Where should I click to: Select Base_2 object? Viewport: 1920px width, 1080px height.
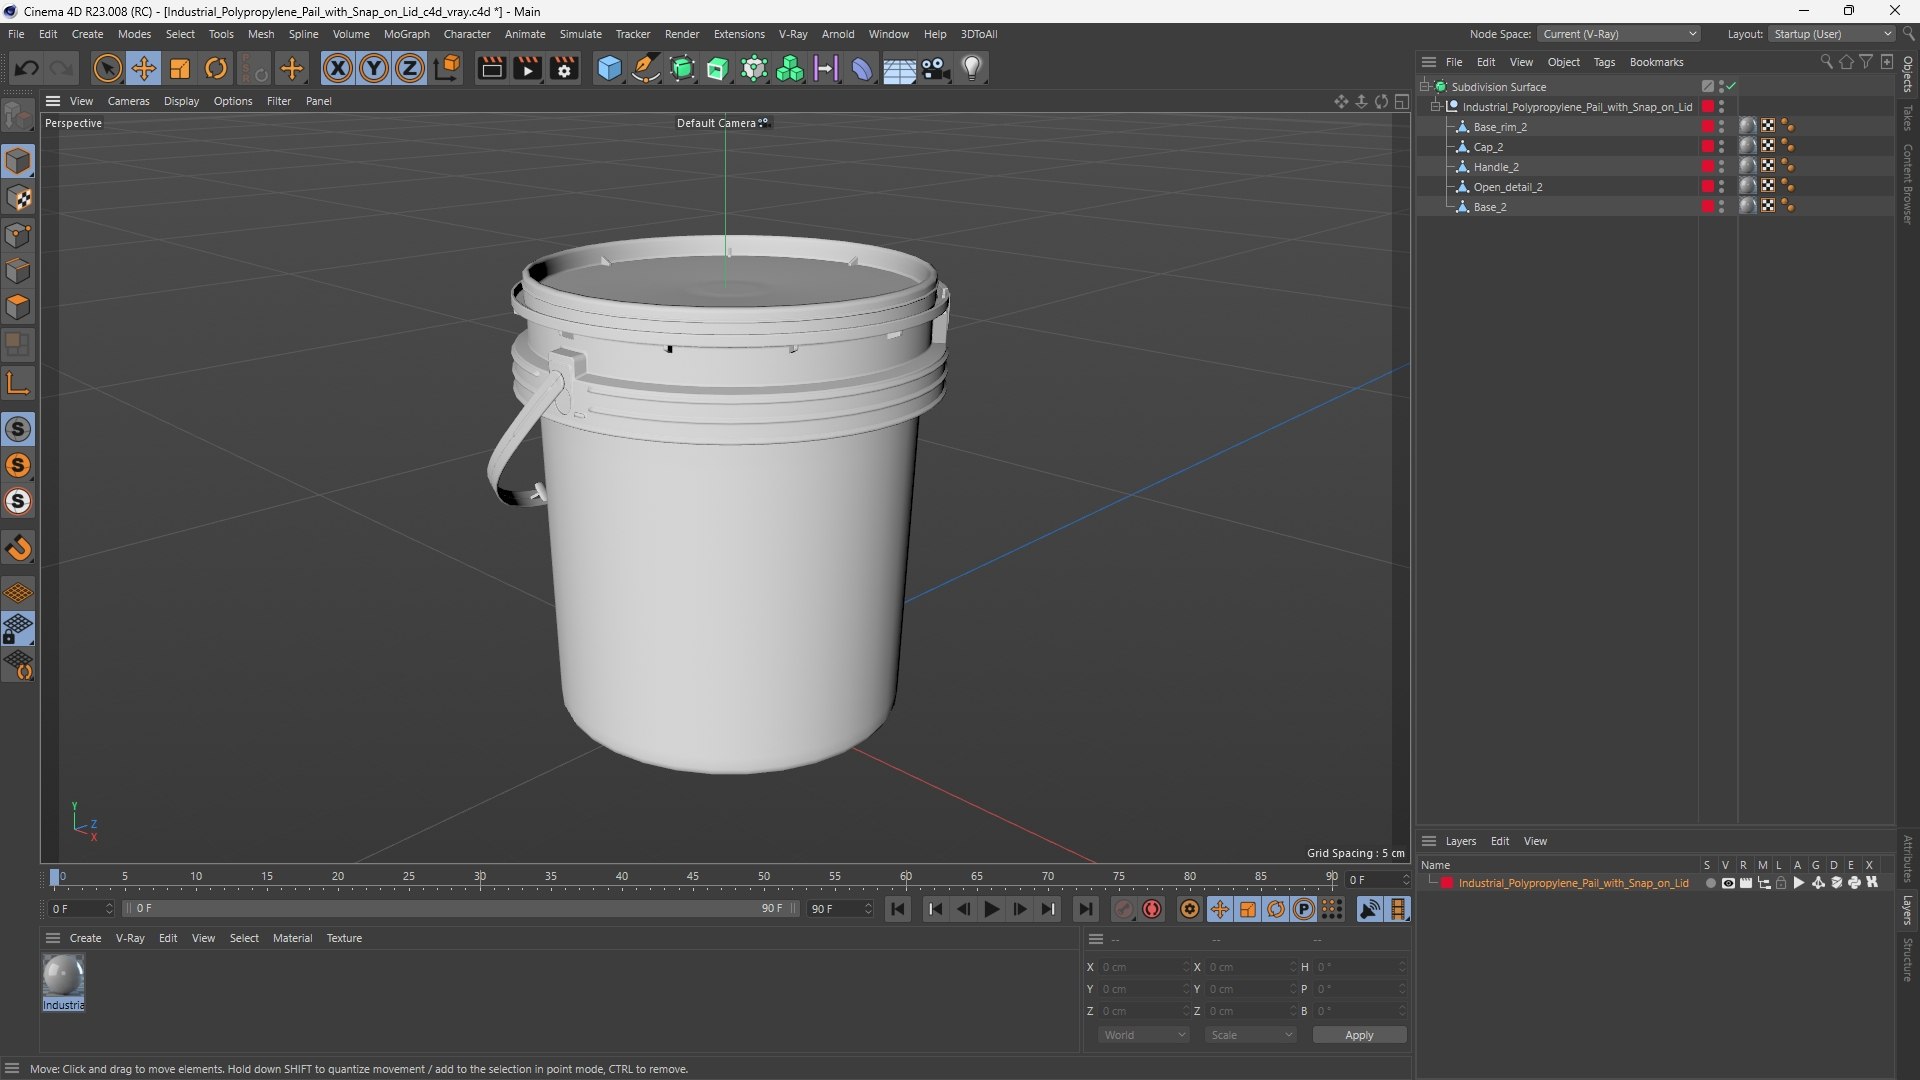(1490, 207)
